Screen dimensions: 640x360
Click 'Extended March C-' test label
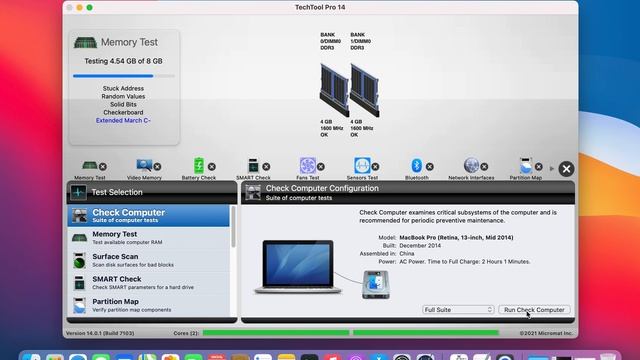tap(123, 120)
